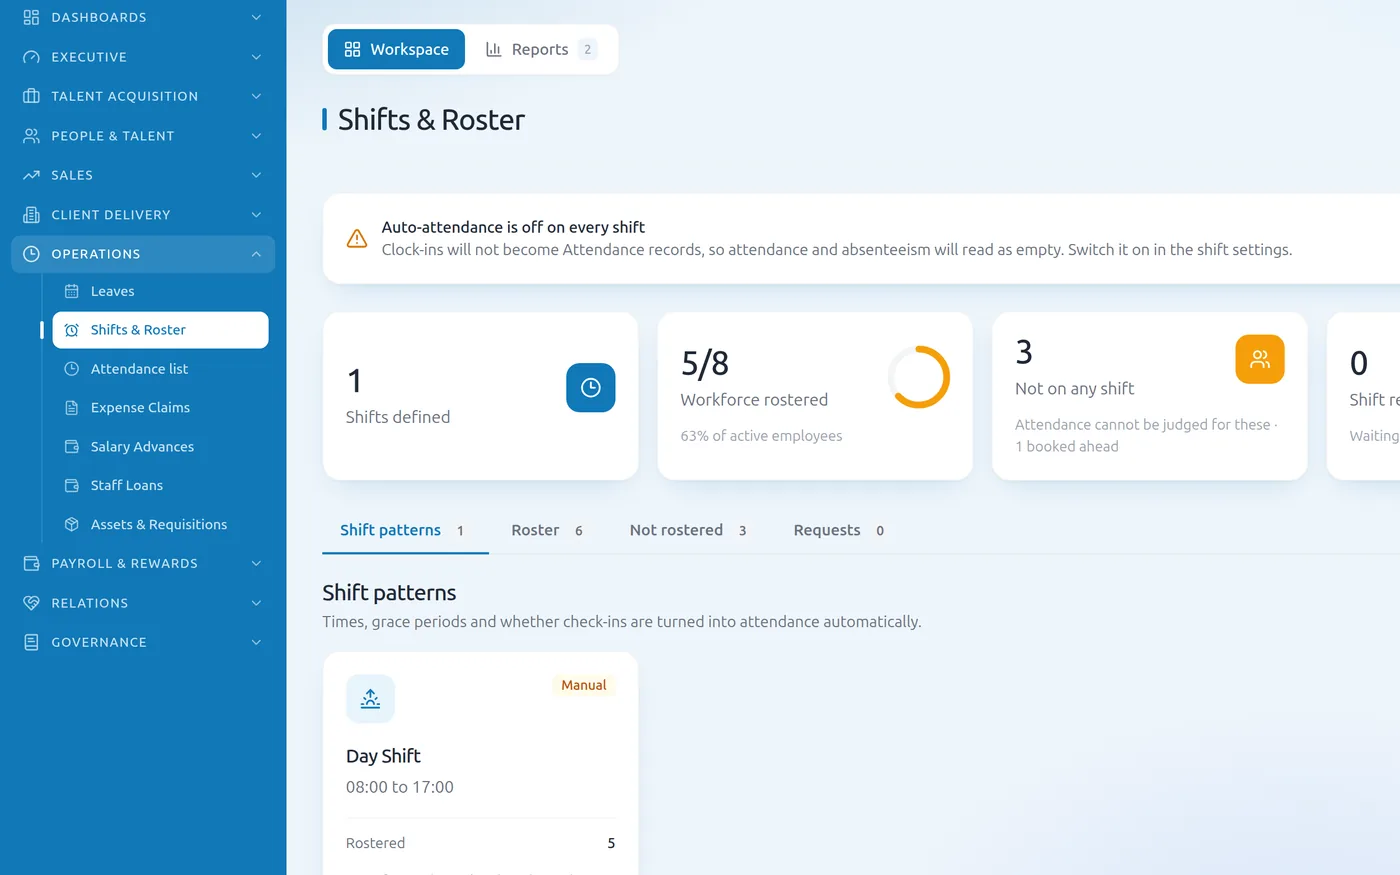Switch to the Roster tab
The height and width of the screenshot is (875, 1400).
[547, 531]
